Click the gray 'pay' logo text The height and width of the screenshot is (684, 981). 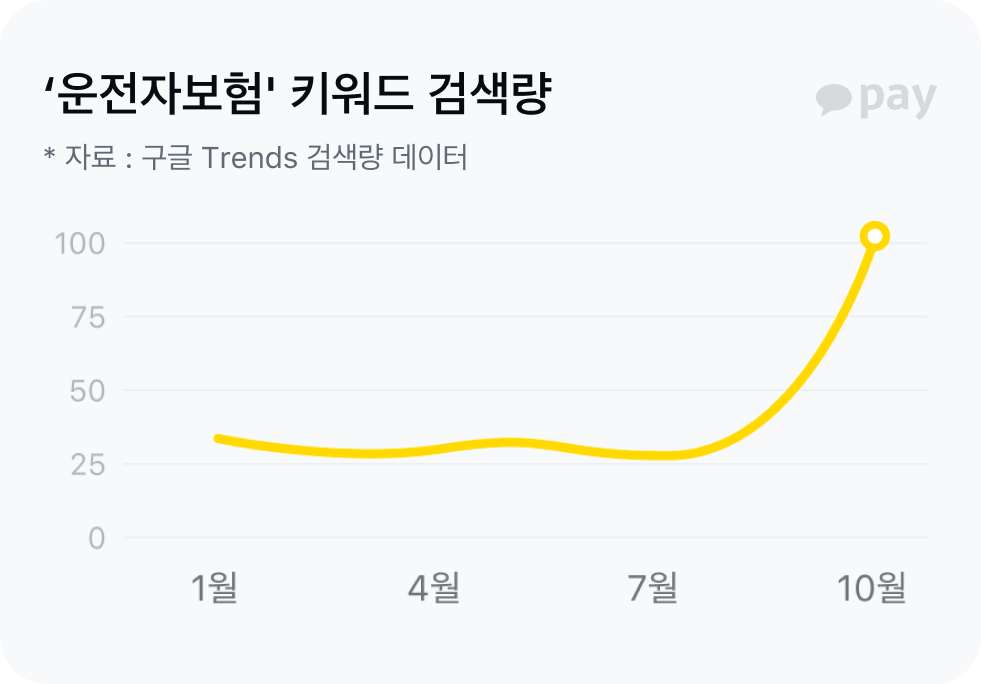pyautogui.click(x=897, y=98)
